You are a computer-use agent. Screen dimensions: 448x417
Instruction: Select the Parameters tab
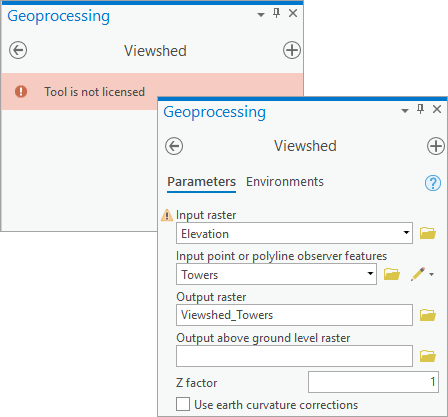[x=201, y=182]
